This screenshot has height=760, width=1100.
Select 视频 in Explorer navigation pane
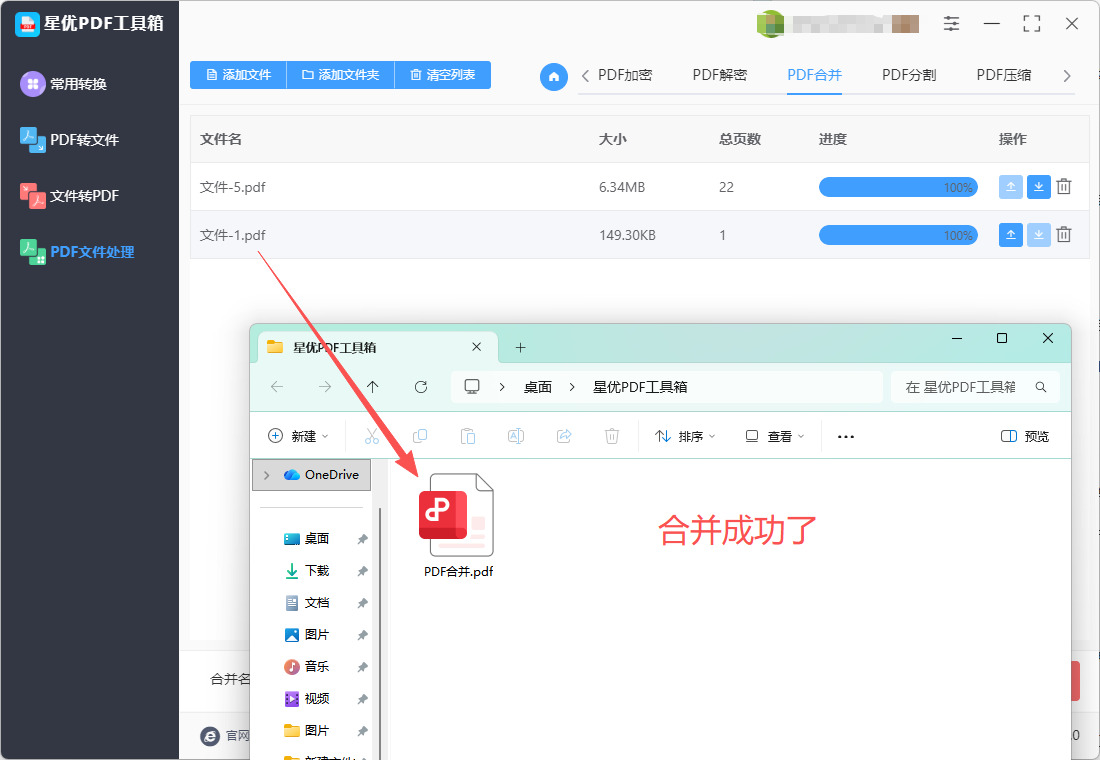pos(316,699)
